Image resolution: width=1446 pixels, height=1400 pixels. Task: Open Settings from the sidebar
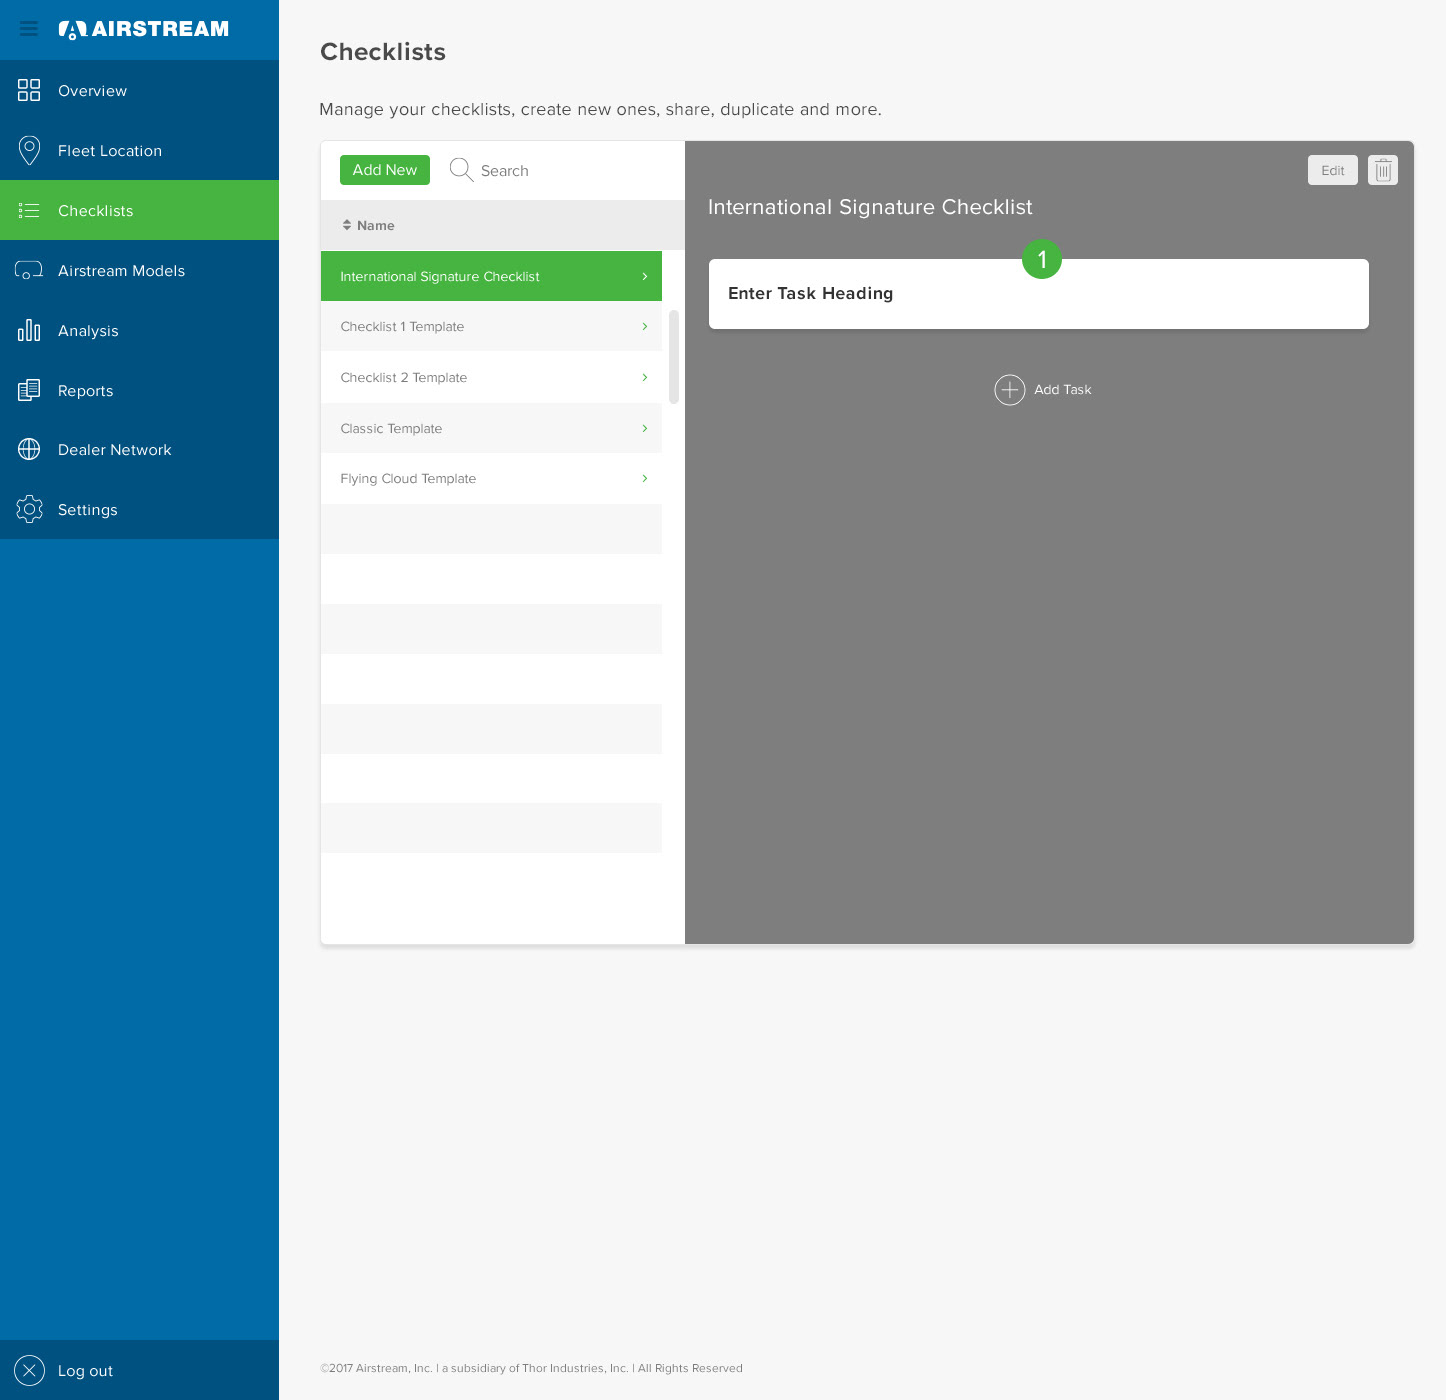(139, 509)
